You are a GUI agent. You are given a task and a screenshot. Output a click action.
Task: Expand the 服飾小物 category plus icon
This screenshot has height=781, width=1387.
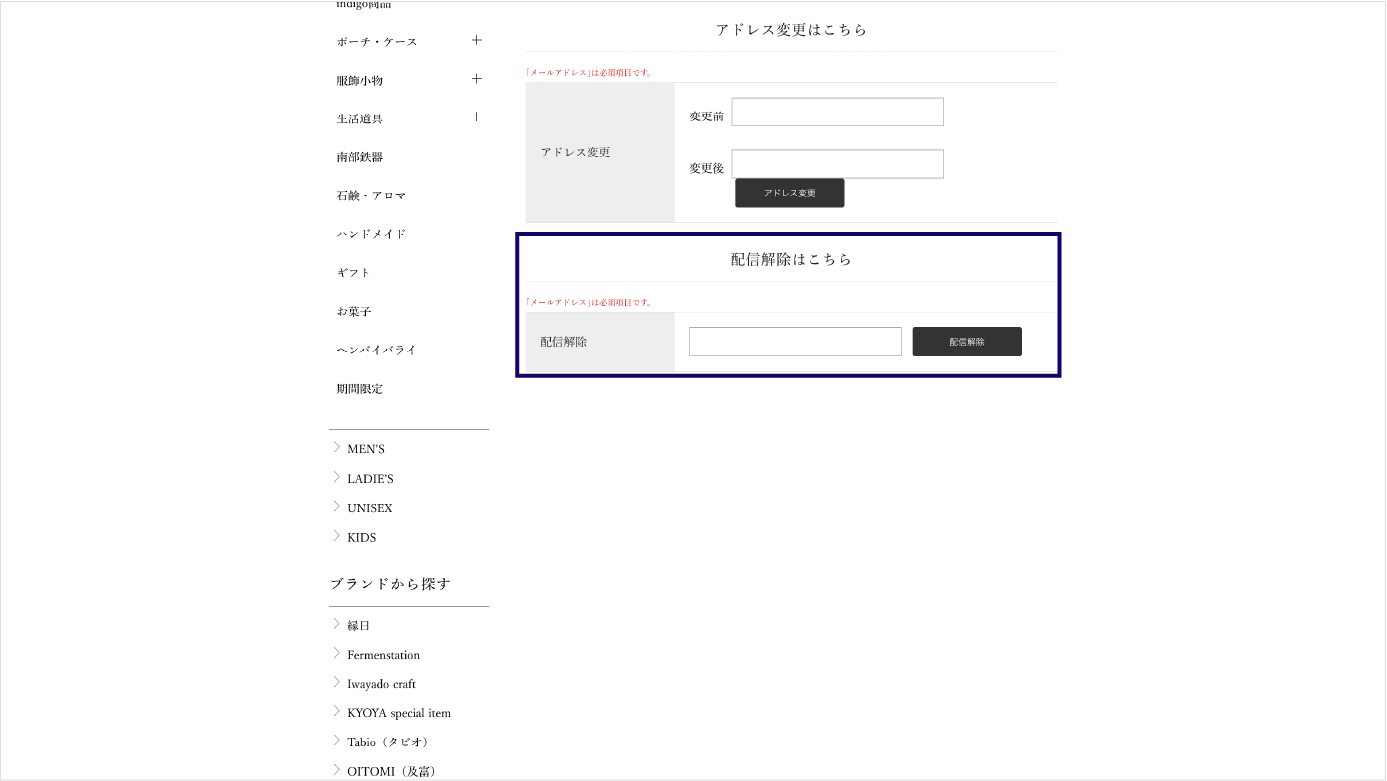tap(477, 79)
